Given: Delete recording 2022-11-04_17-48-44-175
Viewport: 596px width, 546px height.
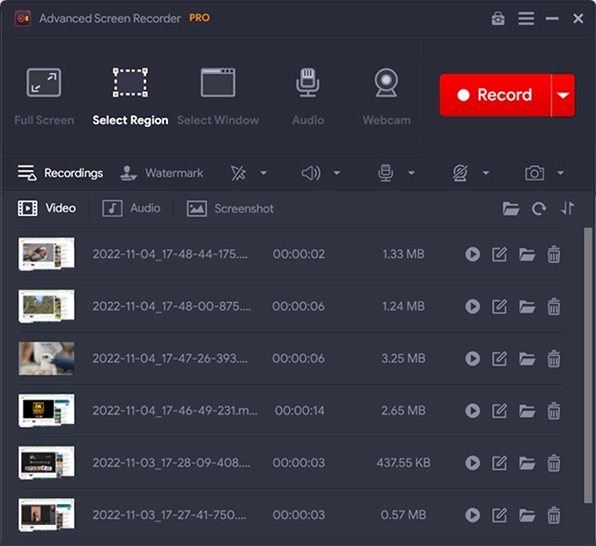Looking at the screenshot, I should (554, 254).
